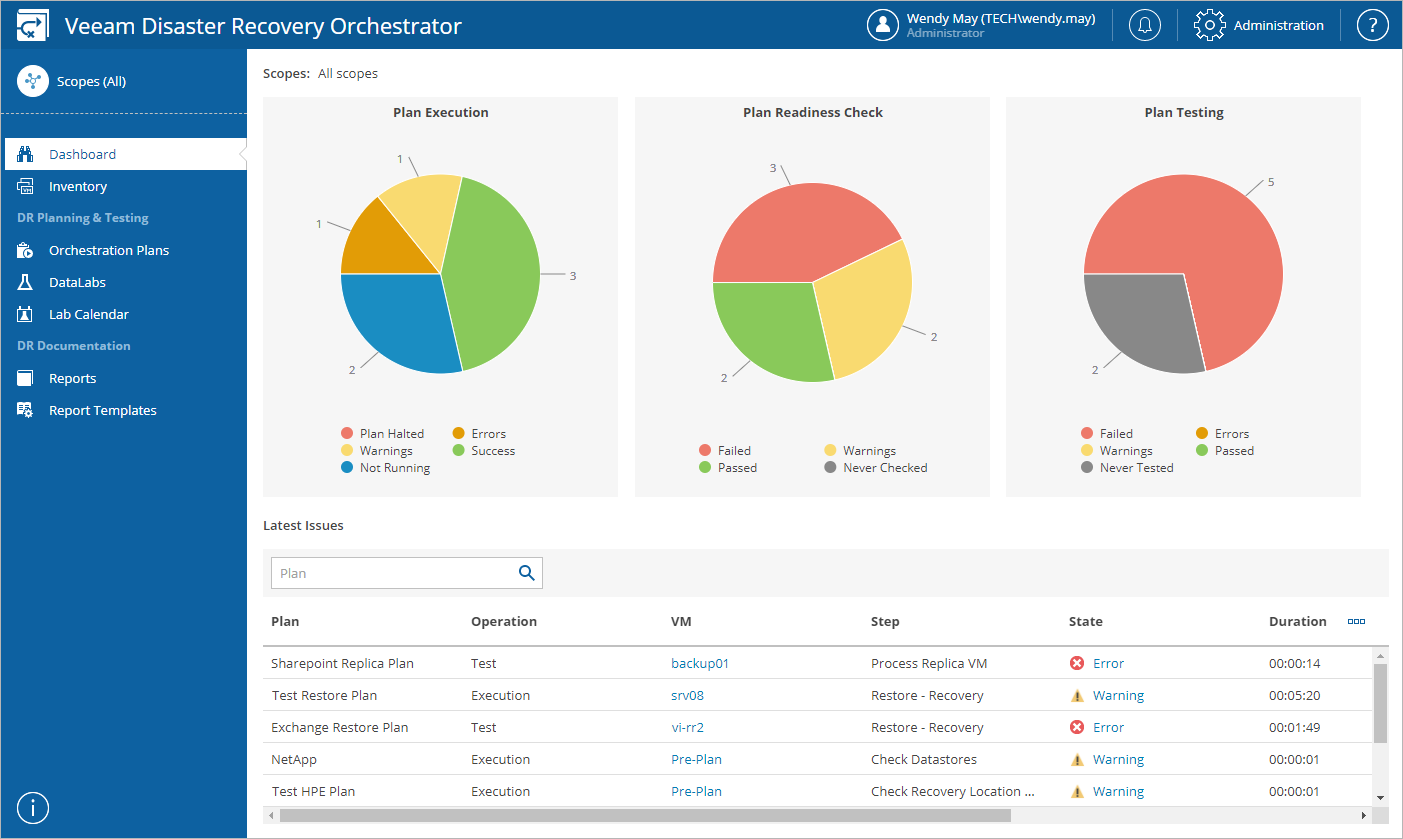1403x839 pixels.
Task: Click the search magnifier in Plan field
Action: pyautogui.click(x=526, y=573)
